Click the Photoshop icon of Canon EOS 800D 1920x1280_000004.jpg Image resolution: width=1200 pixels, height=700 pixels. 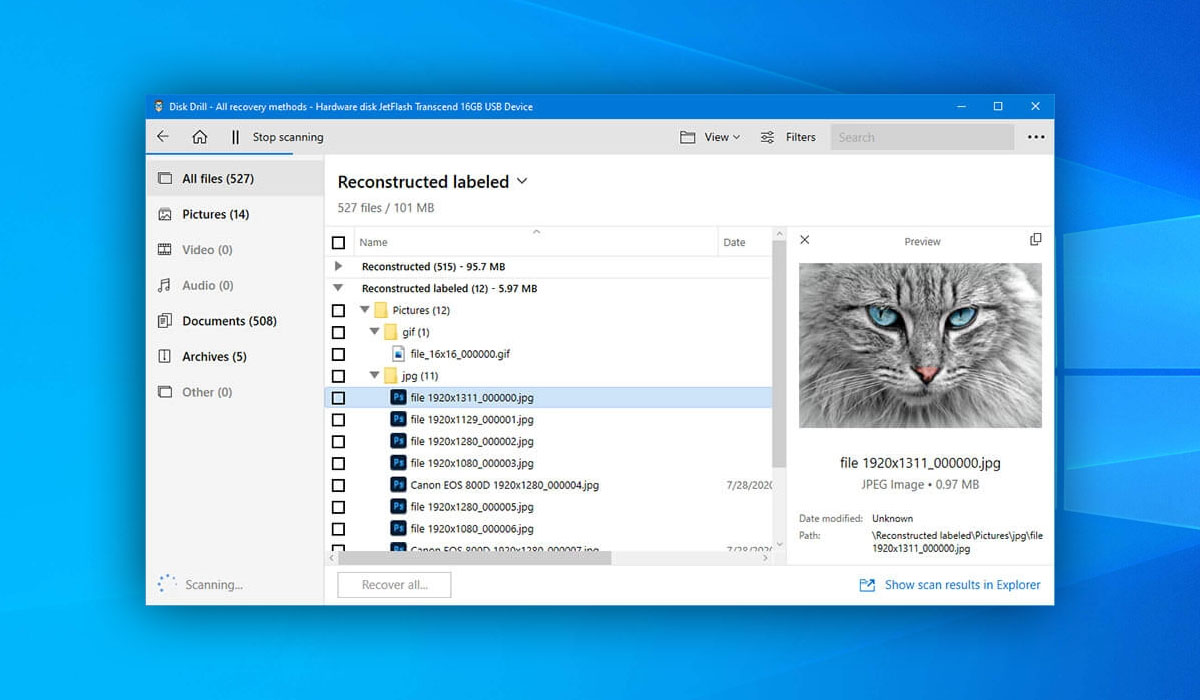(x=398, y=485)
